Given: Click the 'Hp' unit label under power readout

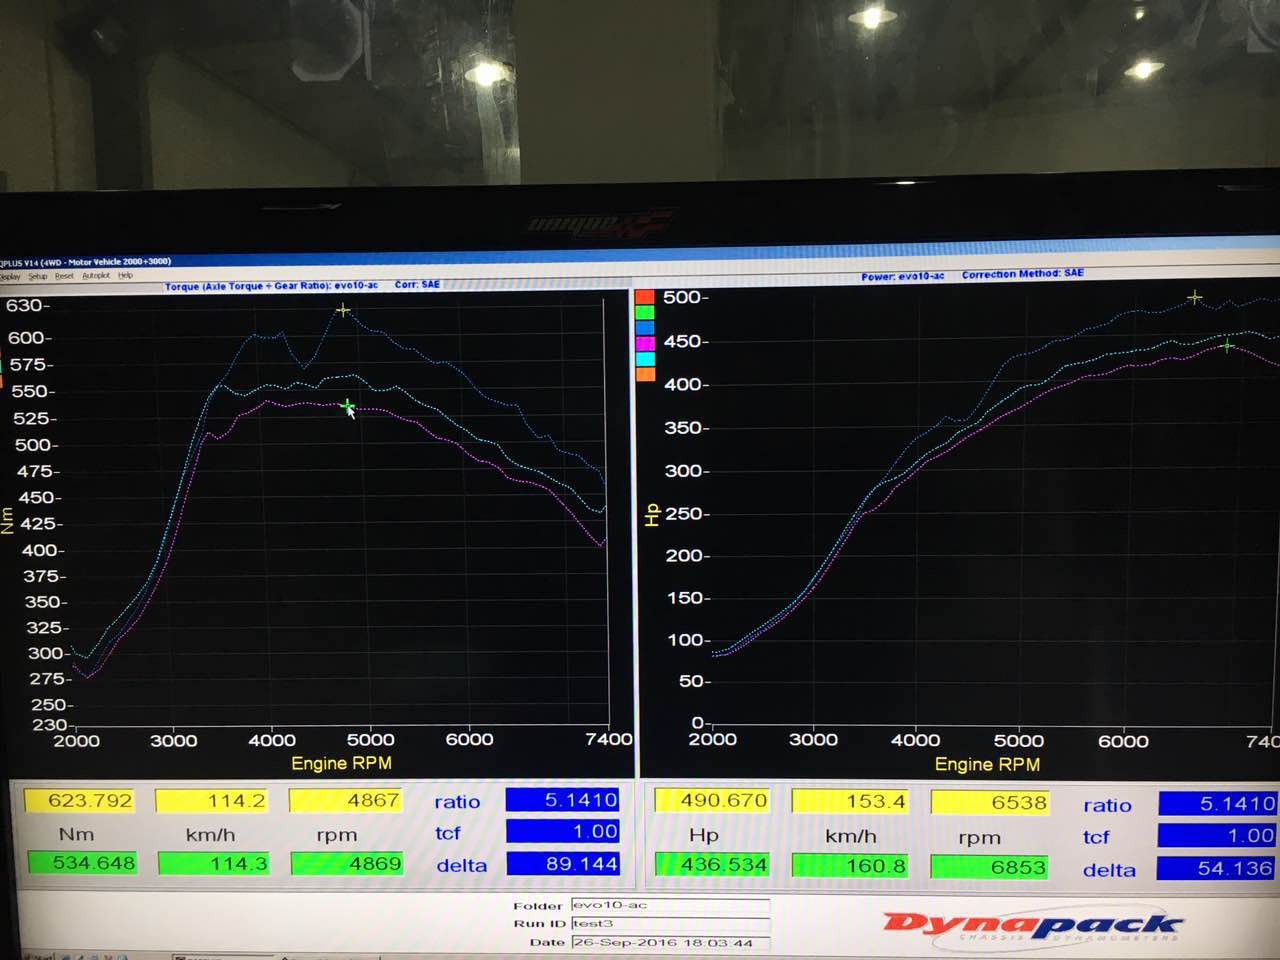Looking at the screenshot, I should point(704,835).
